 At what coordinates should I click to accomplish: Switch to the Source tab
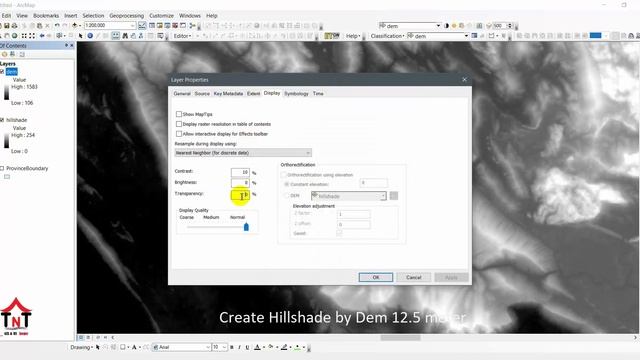[x=202, y=93]
